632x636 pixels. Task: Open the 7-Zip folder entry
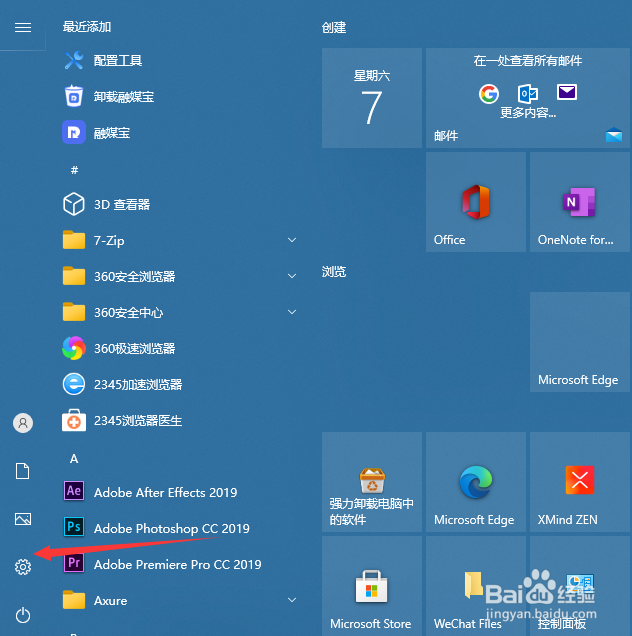pyautogui.click(x=179, y=240)
